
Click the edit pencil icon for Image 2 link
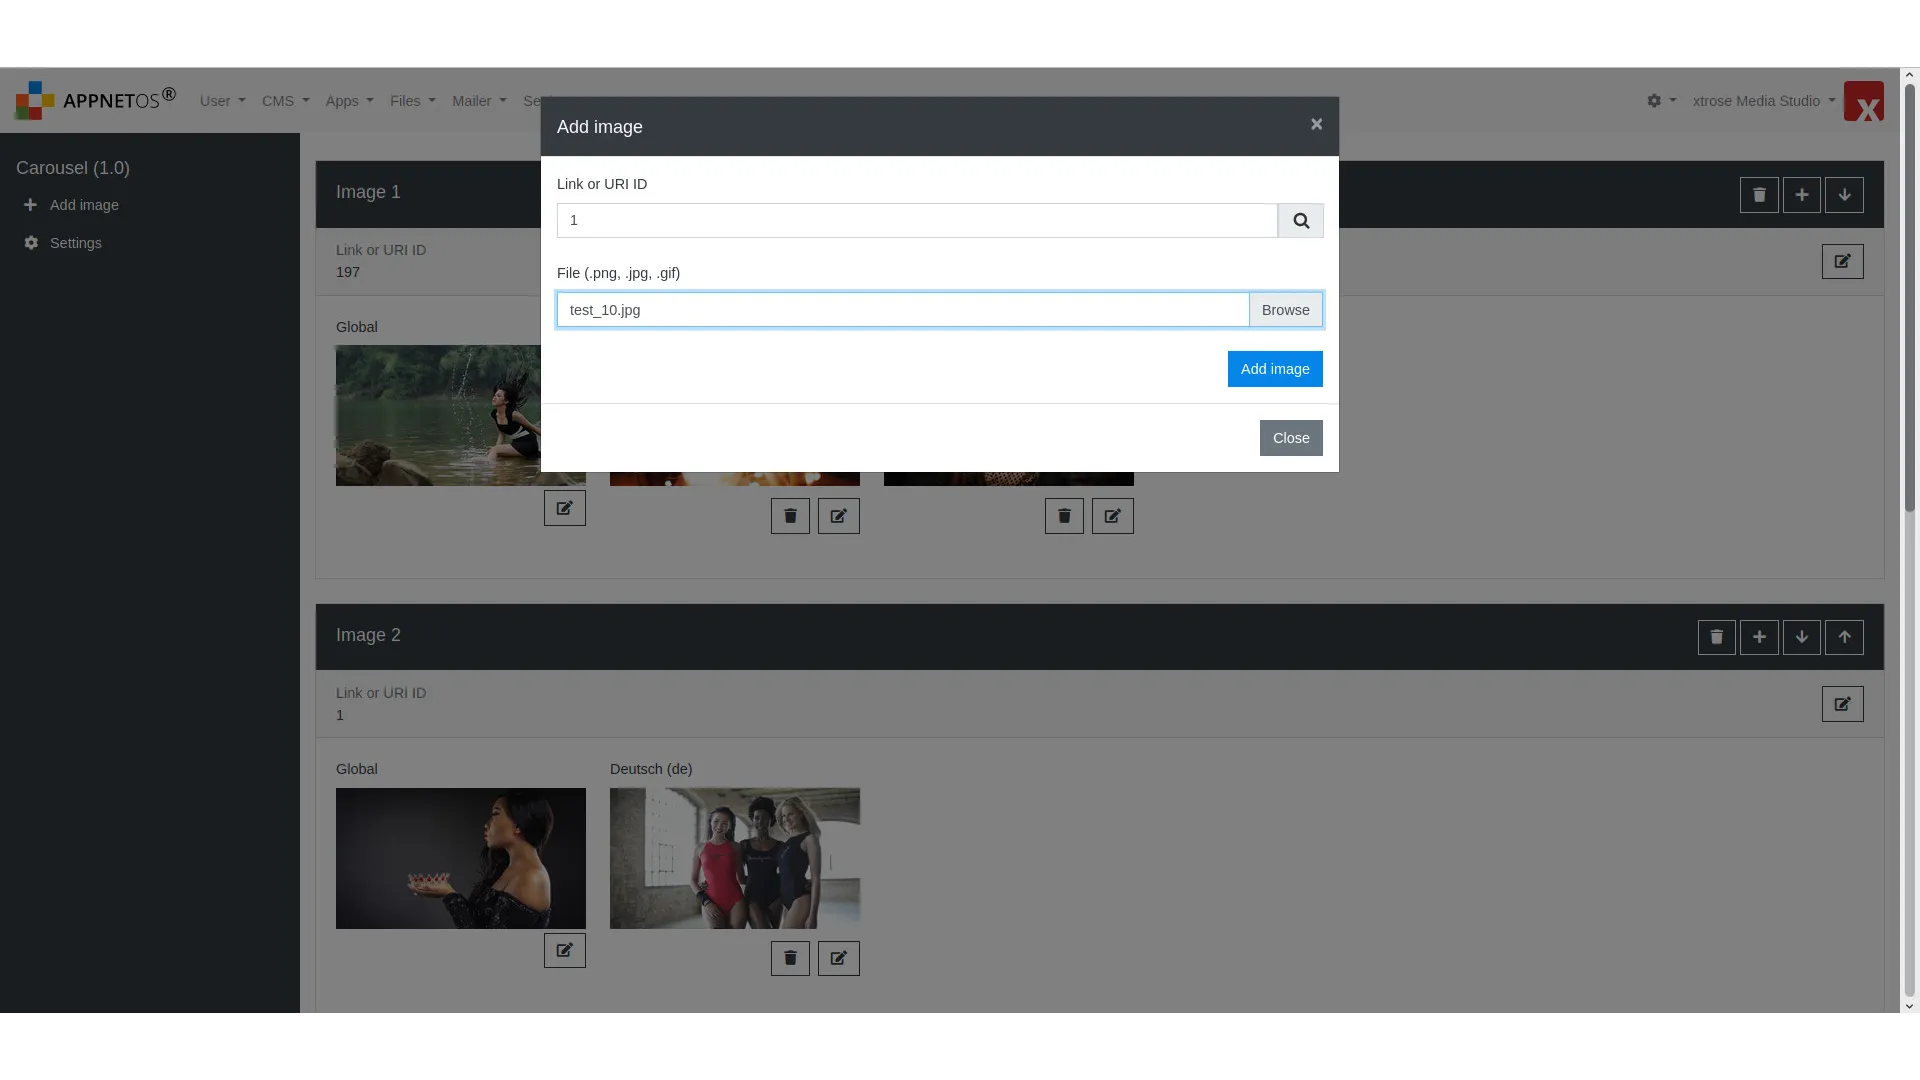coord(1842,704)
